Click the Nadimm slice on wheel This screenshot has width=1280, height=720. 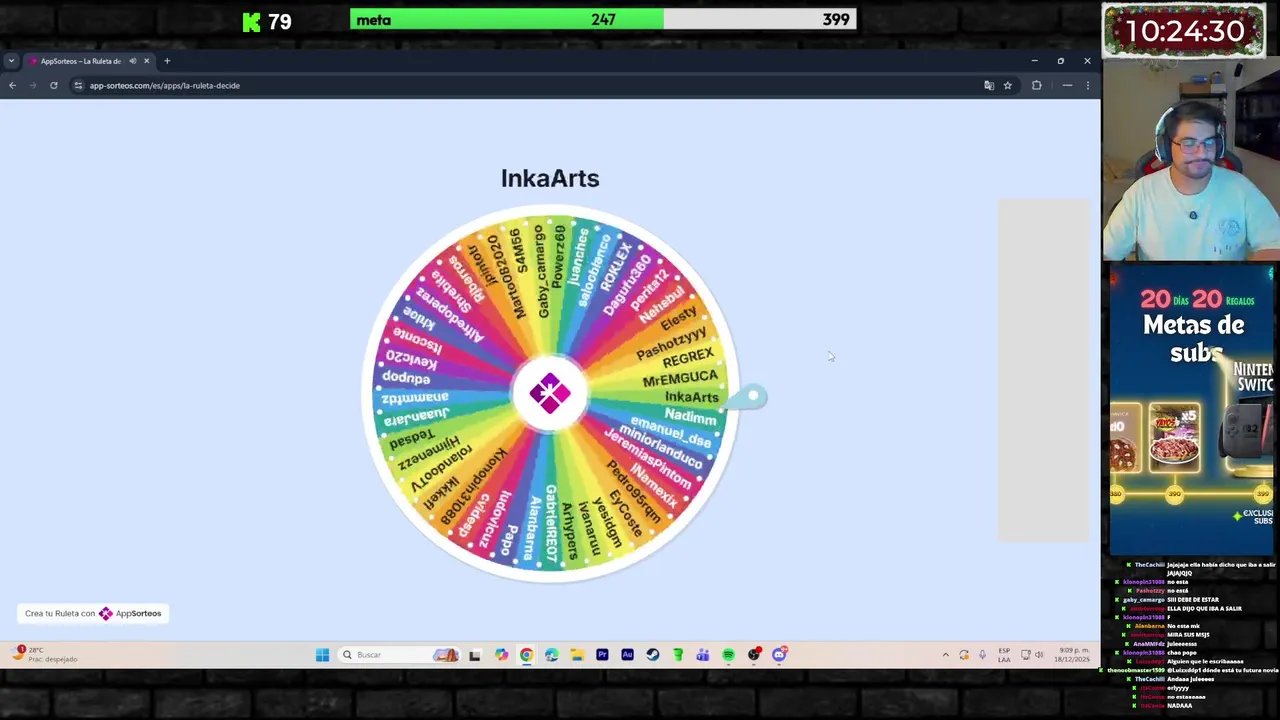[x=690, y=416]
